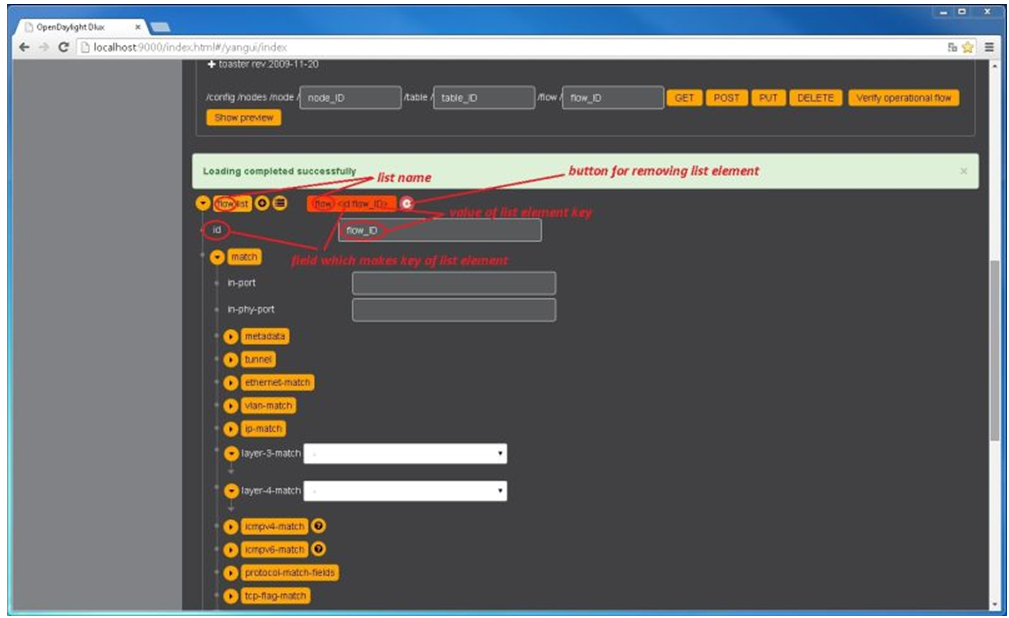Open a new browser tab

point(160,27)
